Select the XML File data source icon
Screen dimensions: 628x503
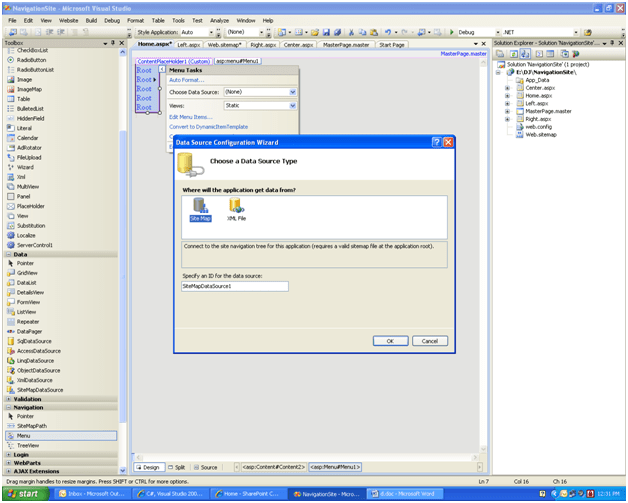(236, 208)
